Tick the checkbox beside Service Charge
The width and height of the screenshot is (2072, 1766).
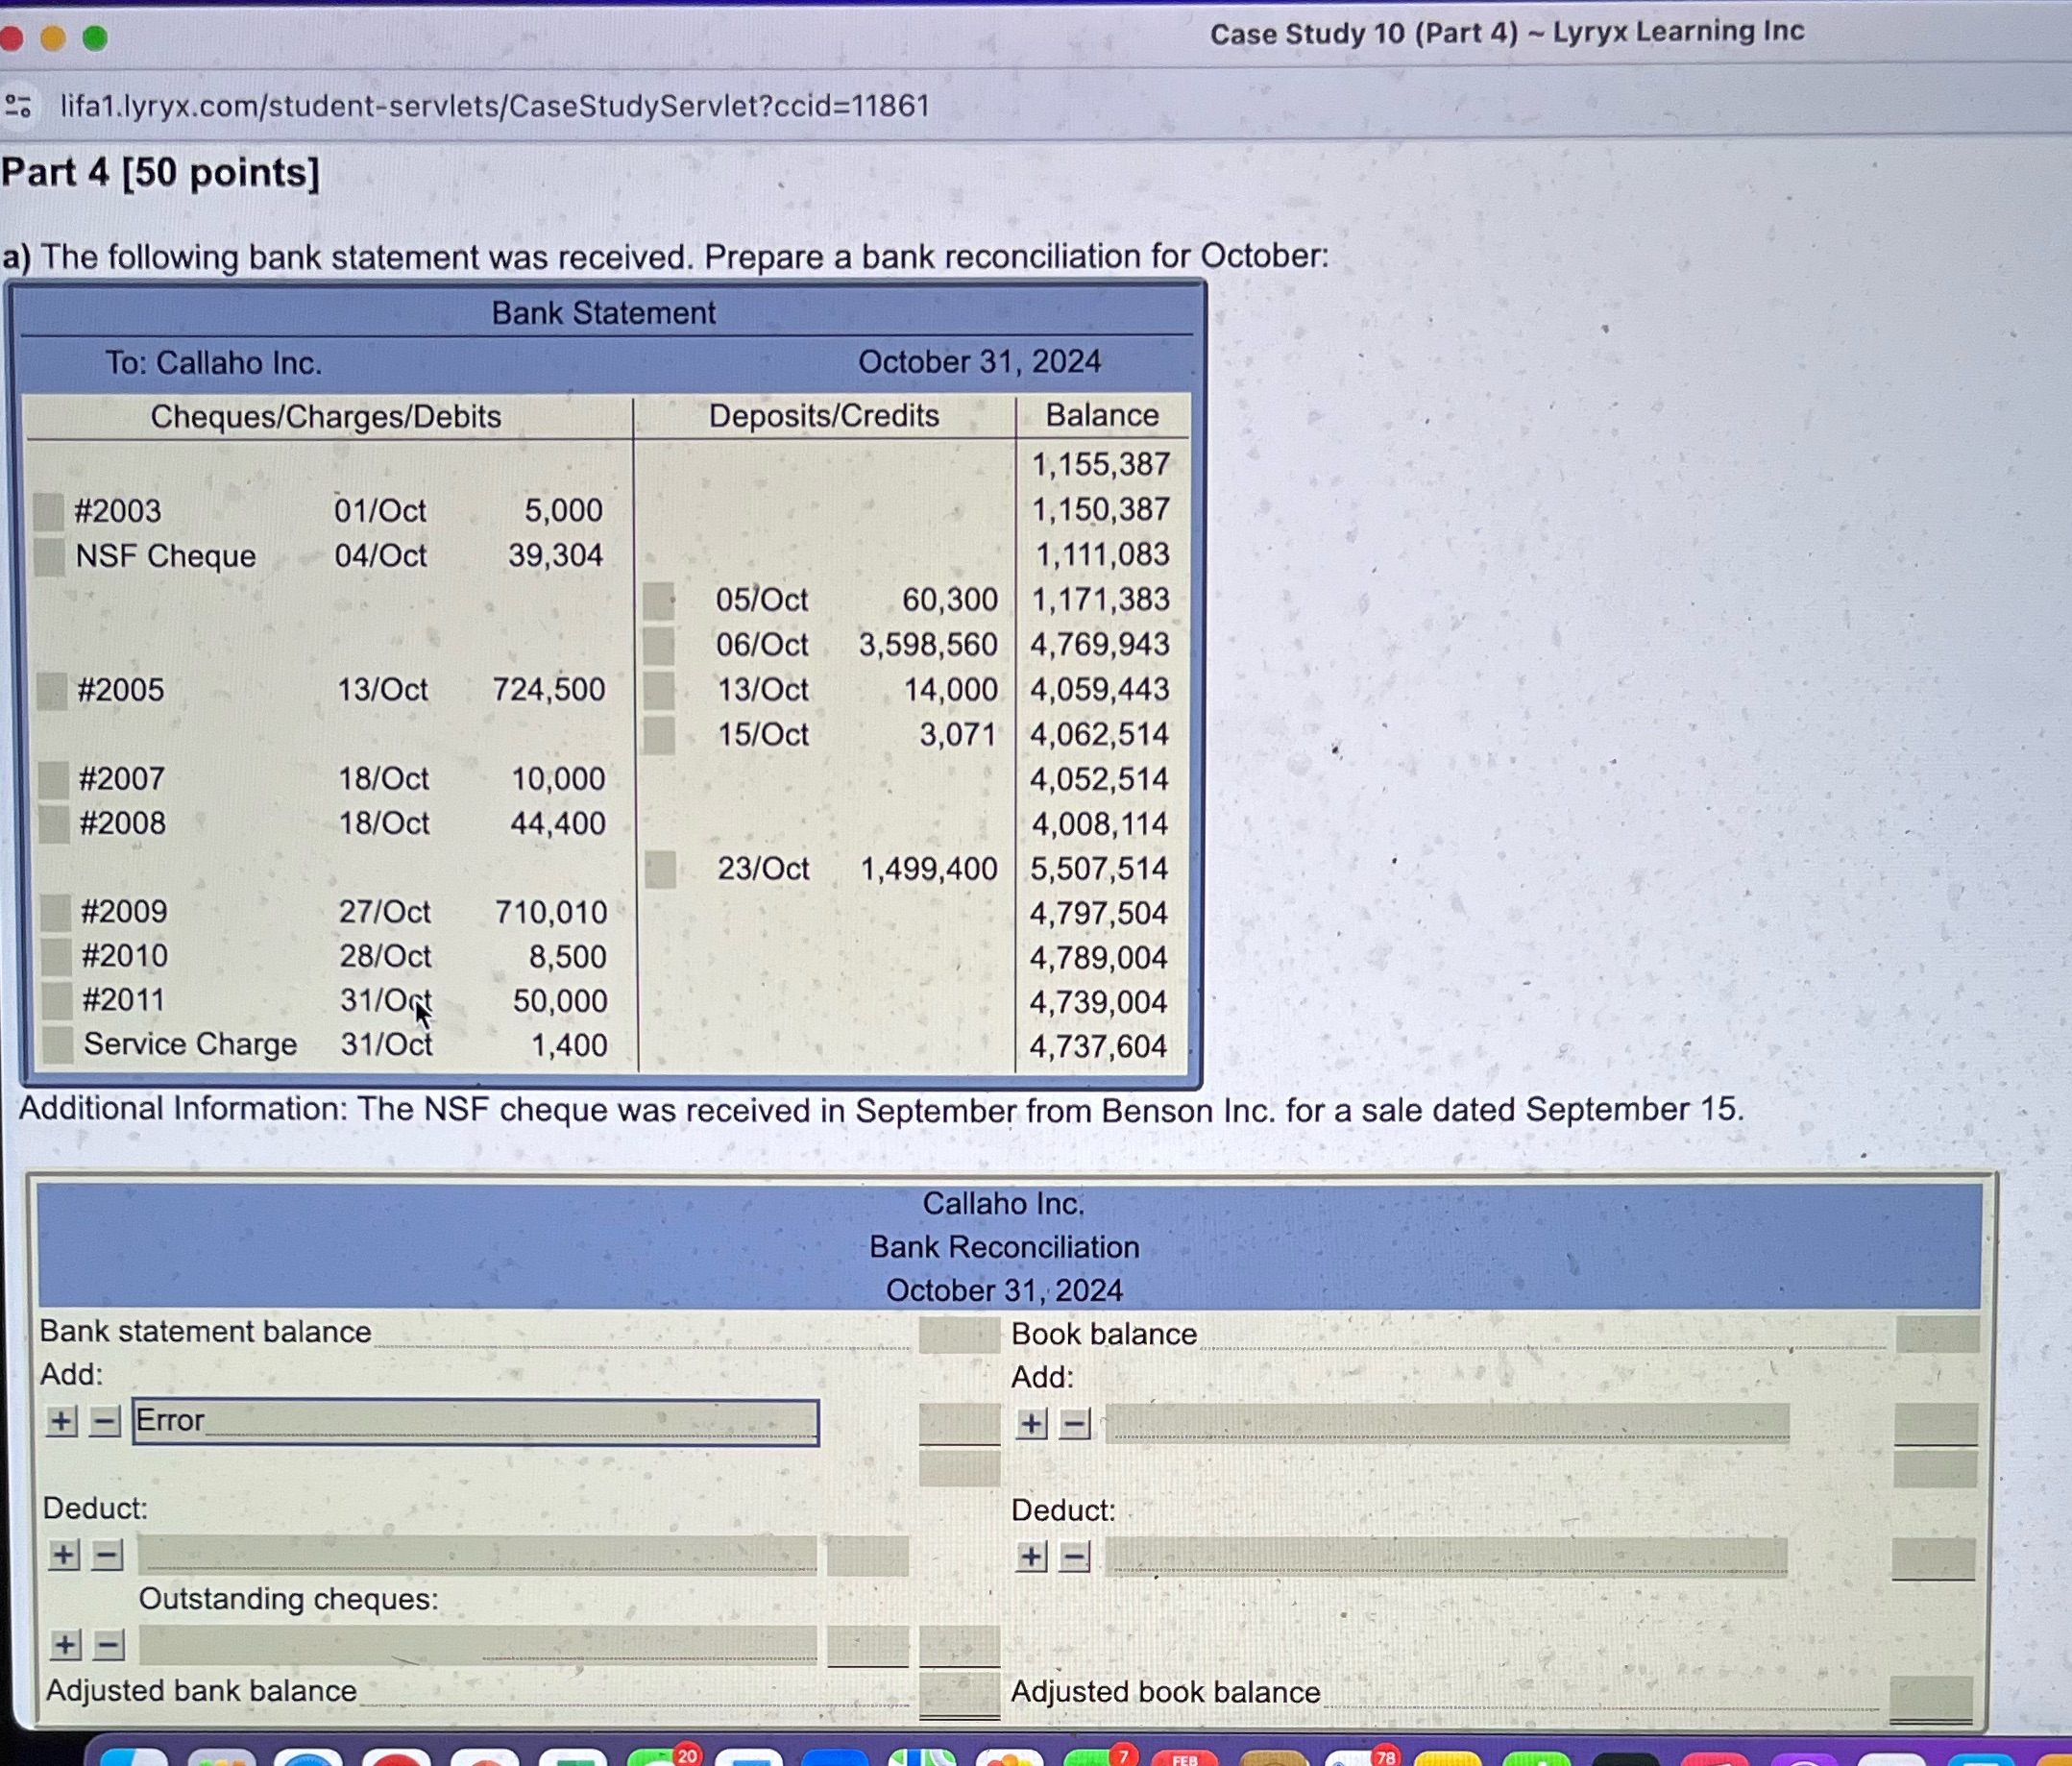click(x=57, y=1045)
